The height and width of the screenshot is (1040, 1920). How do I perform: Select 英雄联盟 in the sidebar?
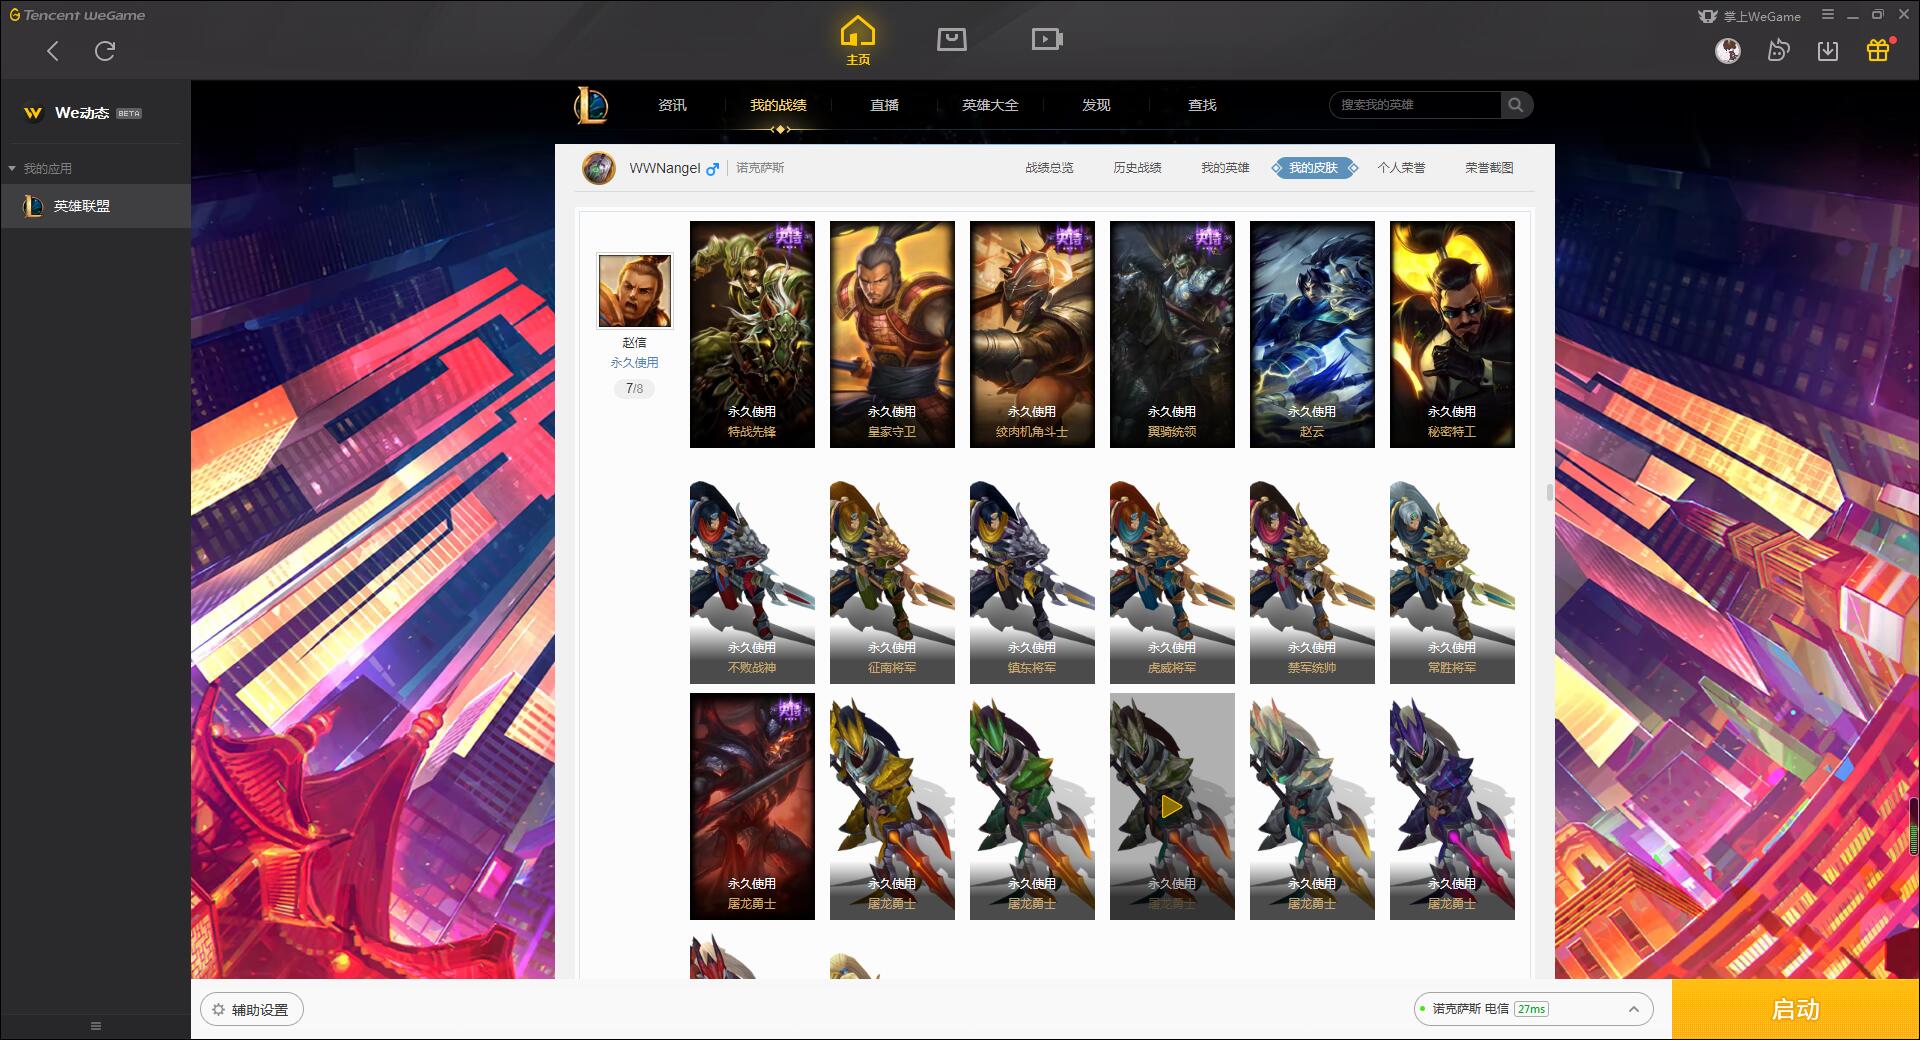[x=95, y=206]
